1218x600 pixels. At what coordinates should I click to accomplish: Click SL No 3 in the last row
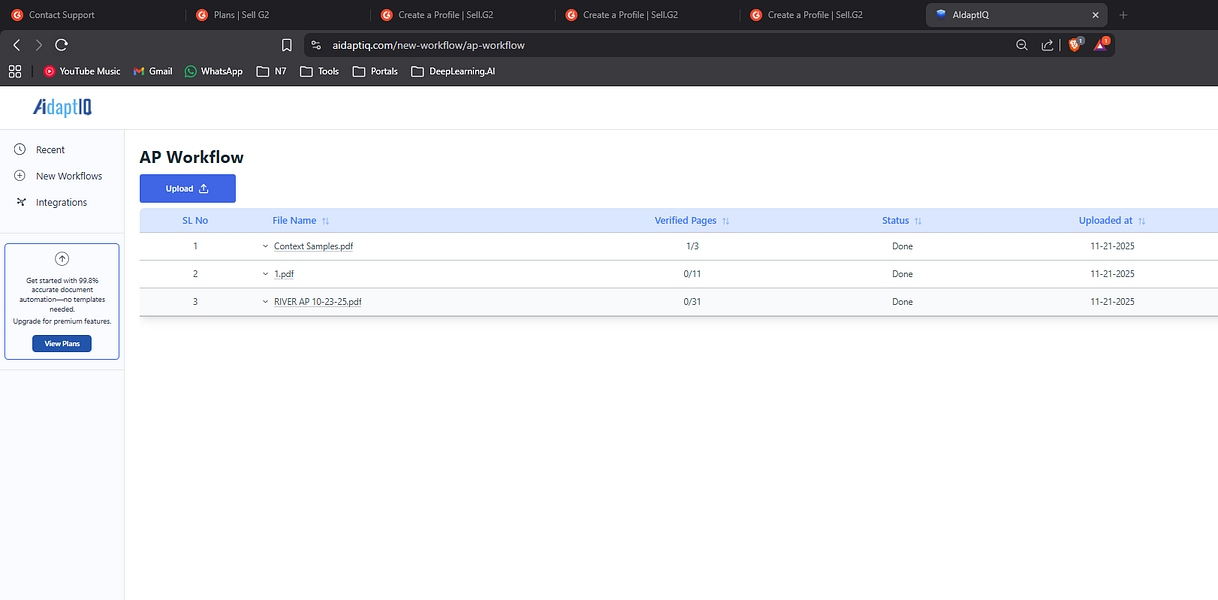coord(195,301)
